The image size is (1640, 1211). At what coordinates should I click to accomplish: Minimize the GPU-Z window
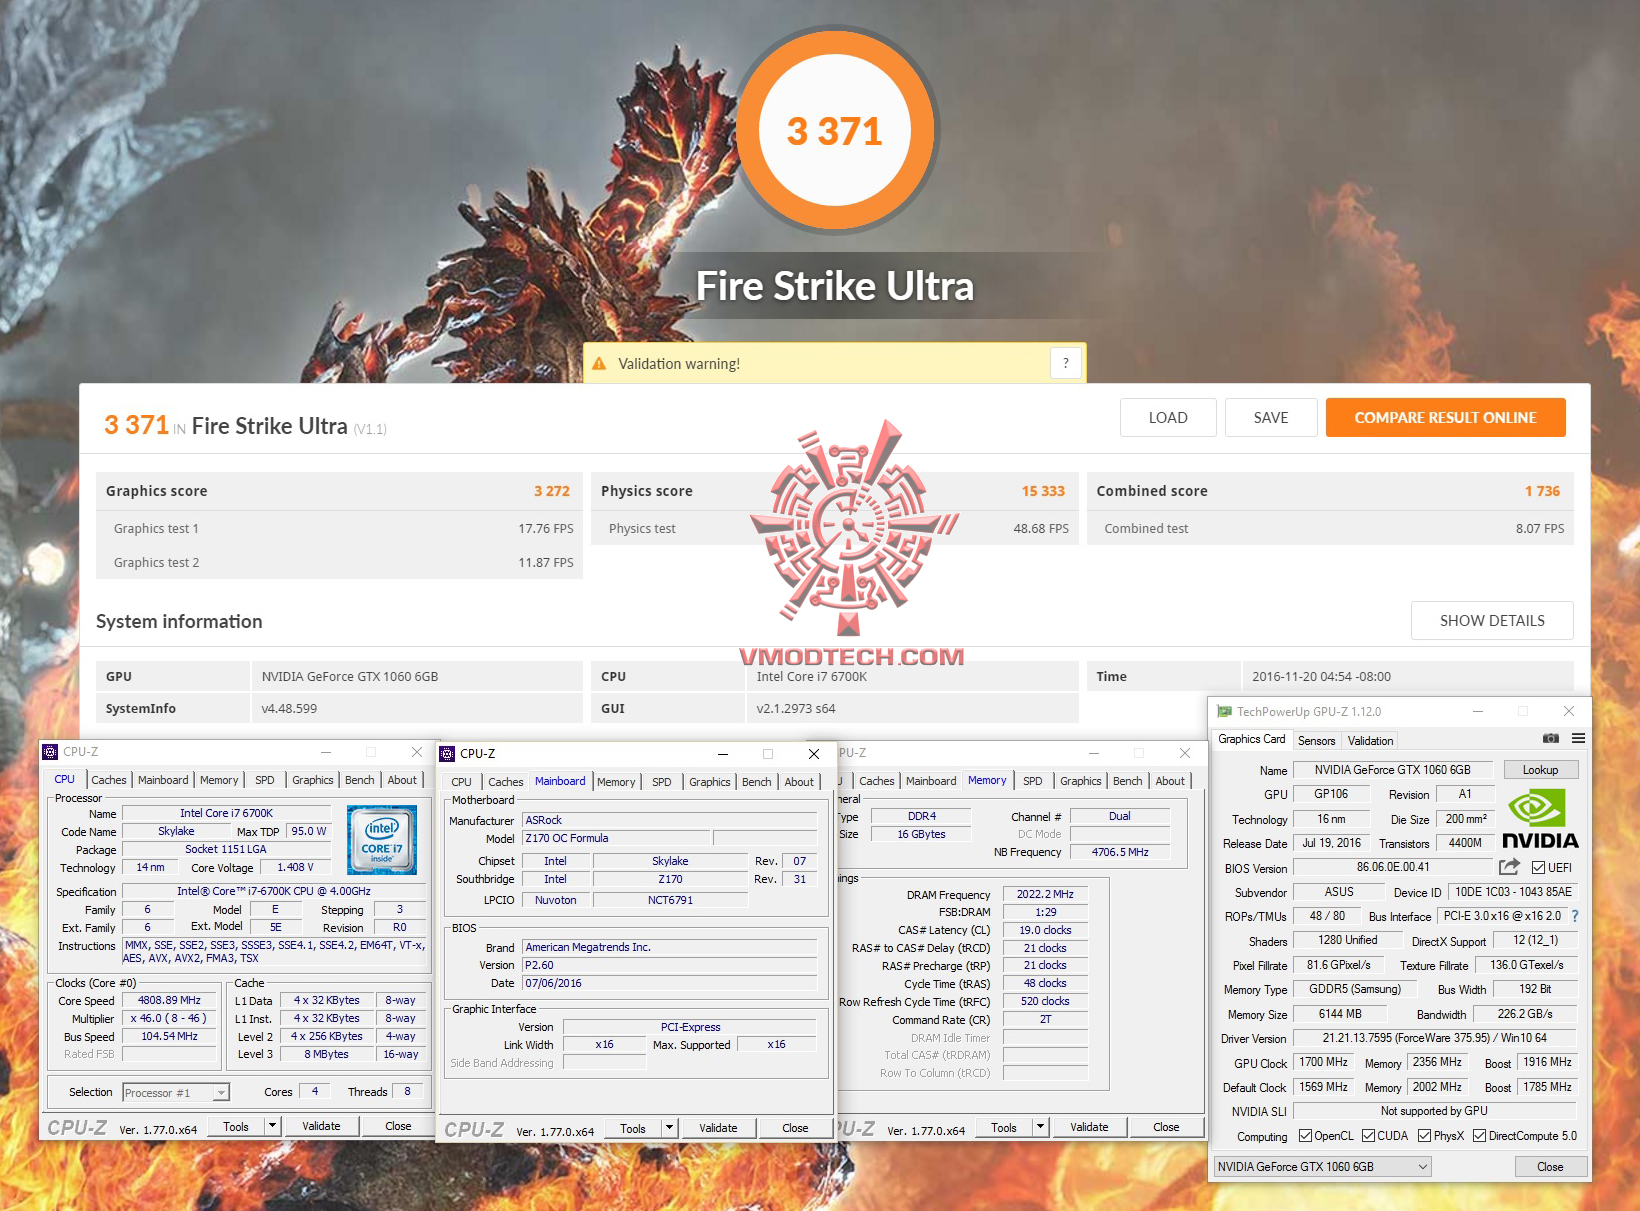coord(1478,711)
